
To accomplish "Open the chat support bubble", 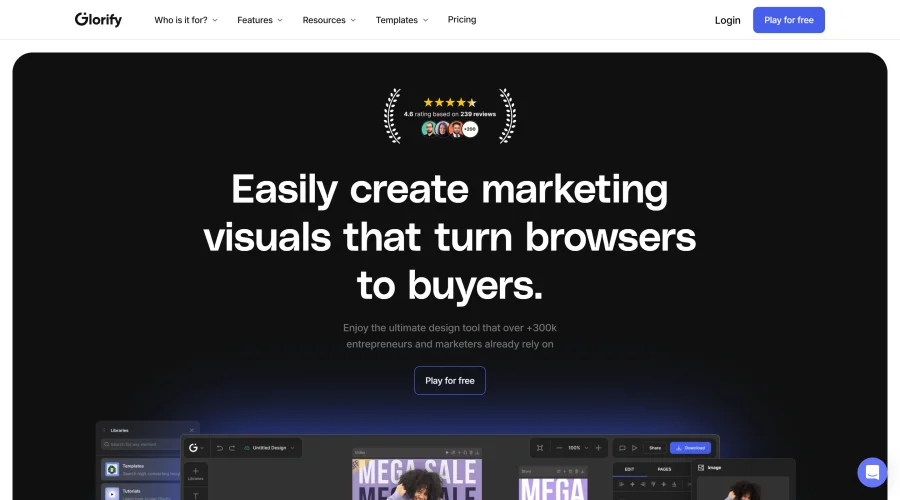I will point(872,472).
